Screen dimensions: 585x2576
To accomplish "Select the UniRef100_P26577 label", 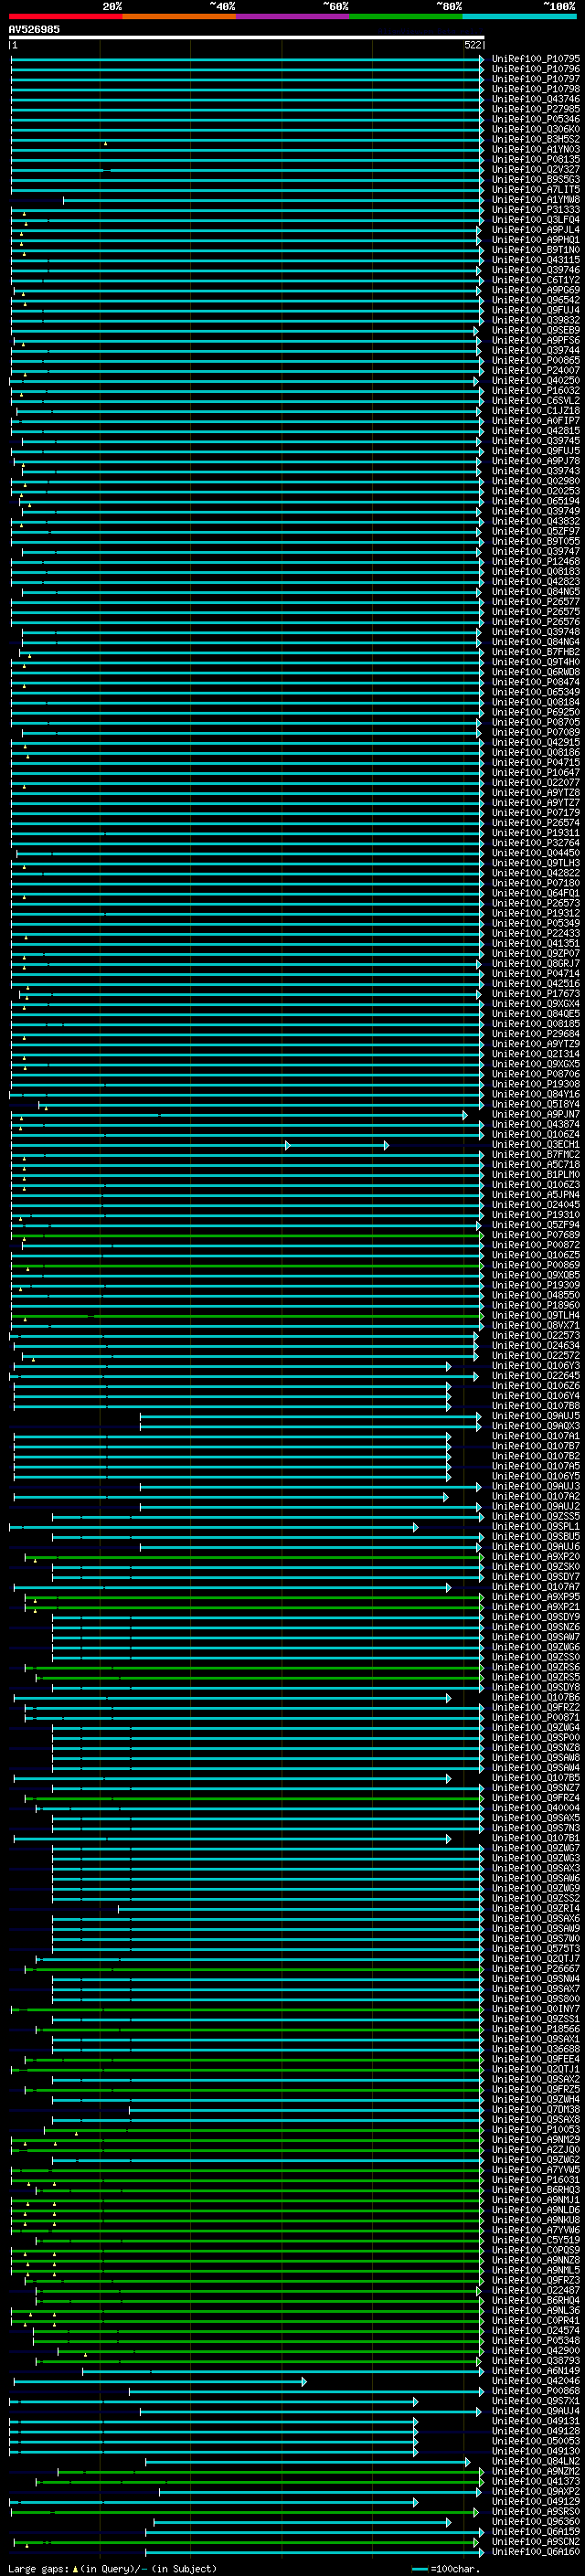I will coord(536,601).
